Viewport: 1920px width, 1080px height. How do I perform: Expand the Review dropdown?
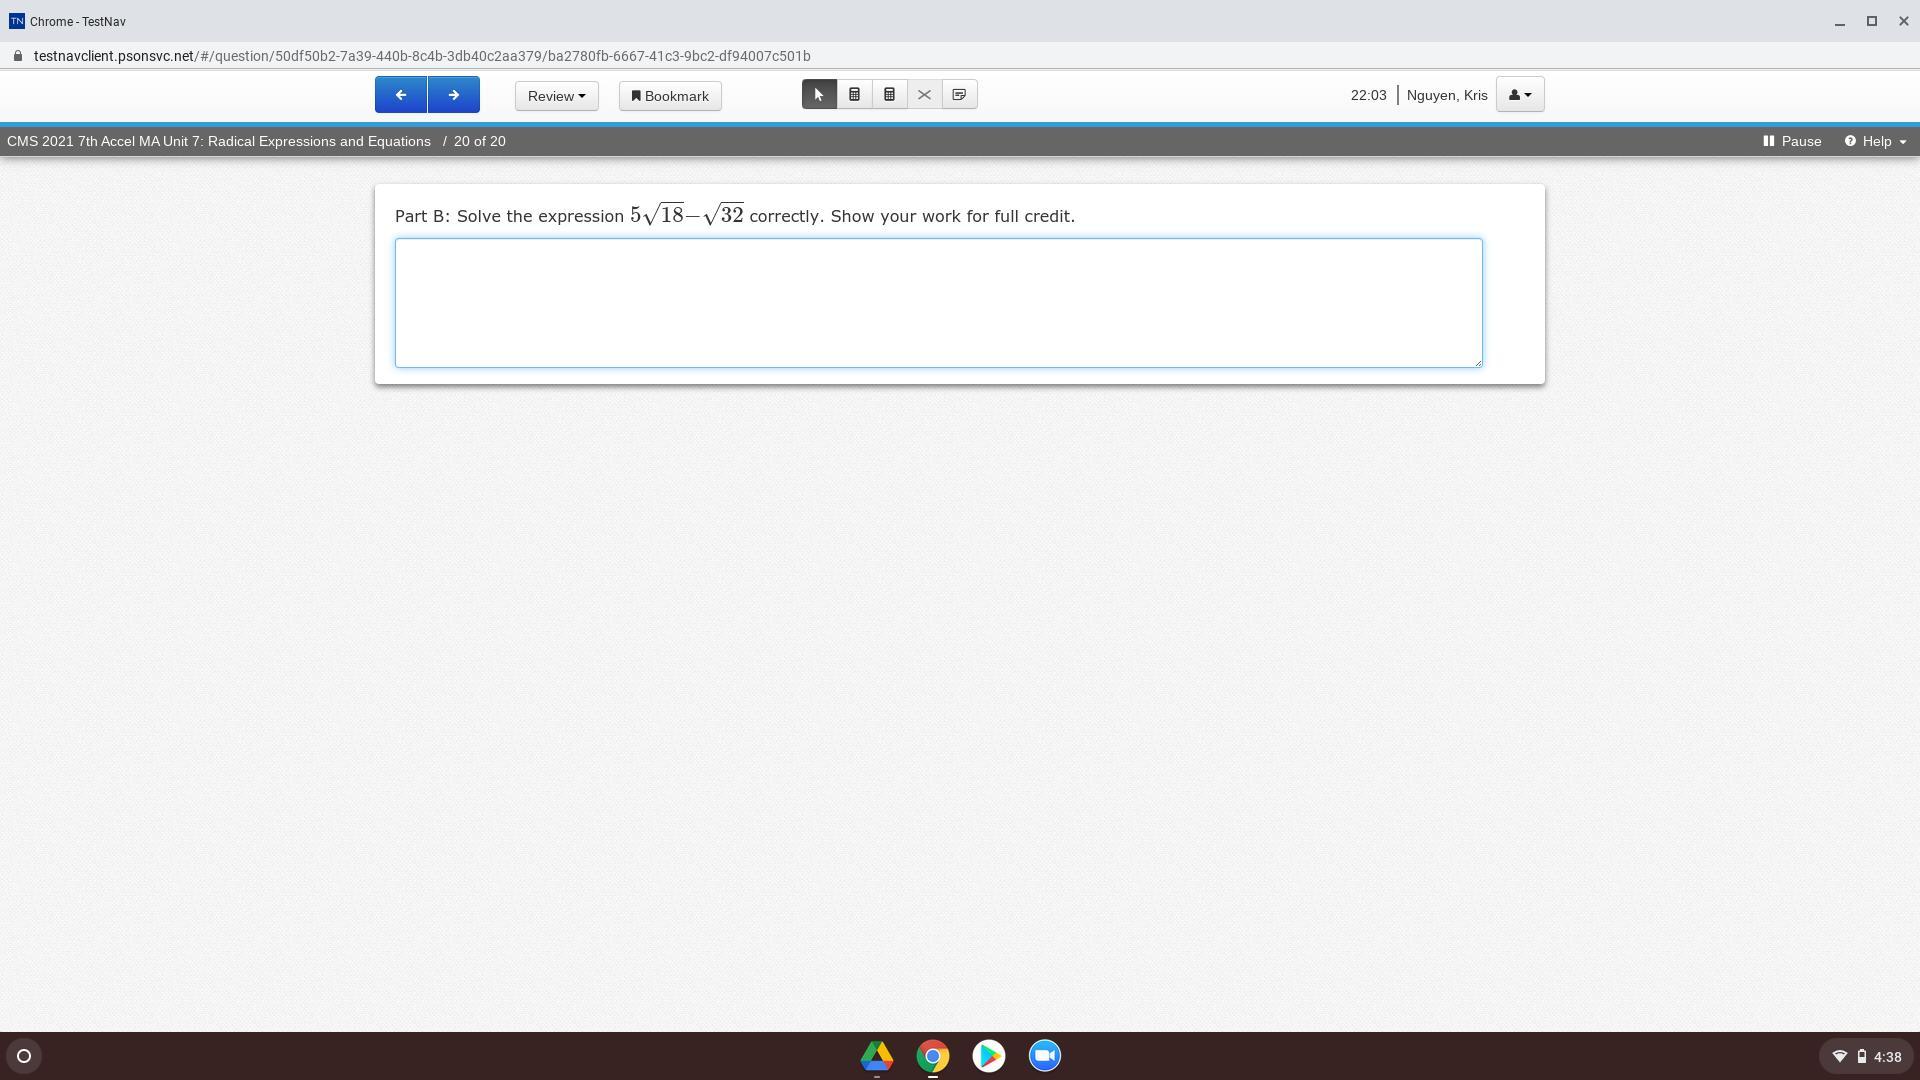click(556, 96)
